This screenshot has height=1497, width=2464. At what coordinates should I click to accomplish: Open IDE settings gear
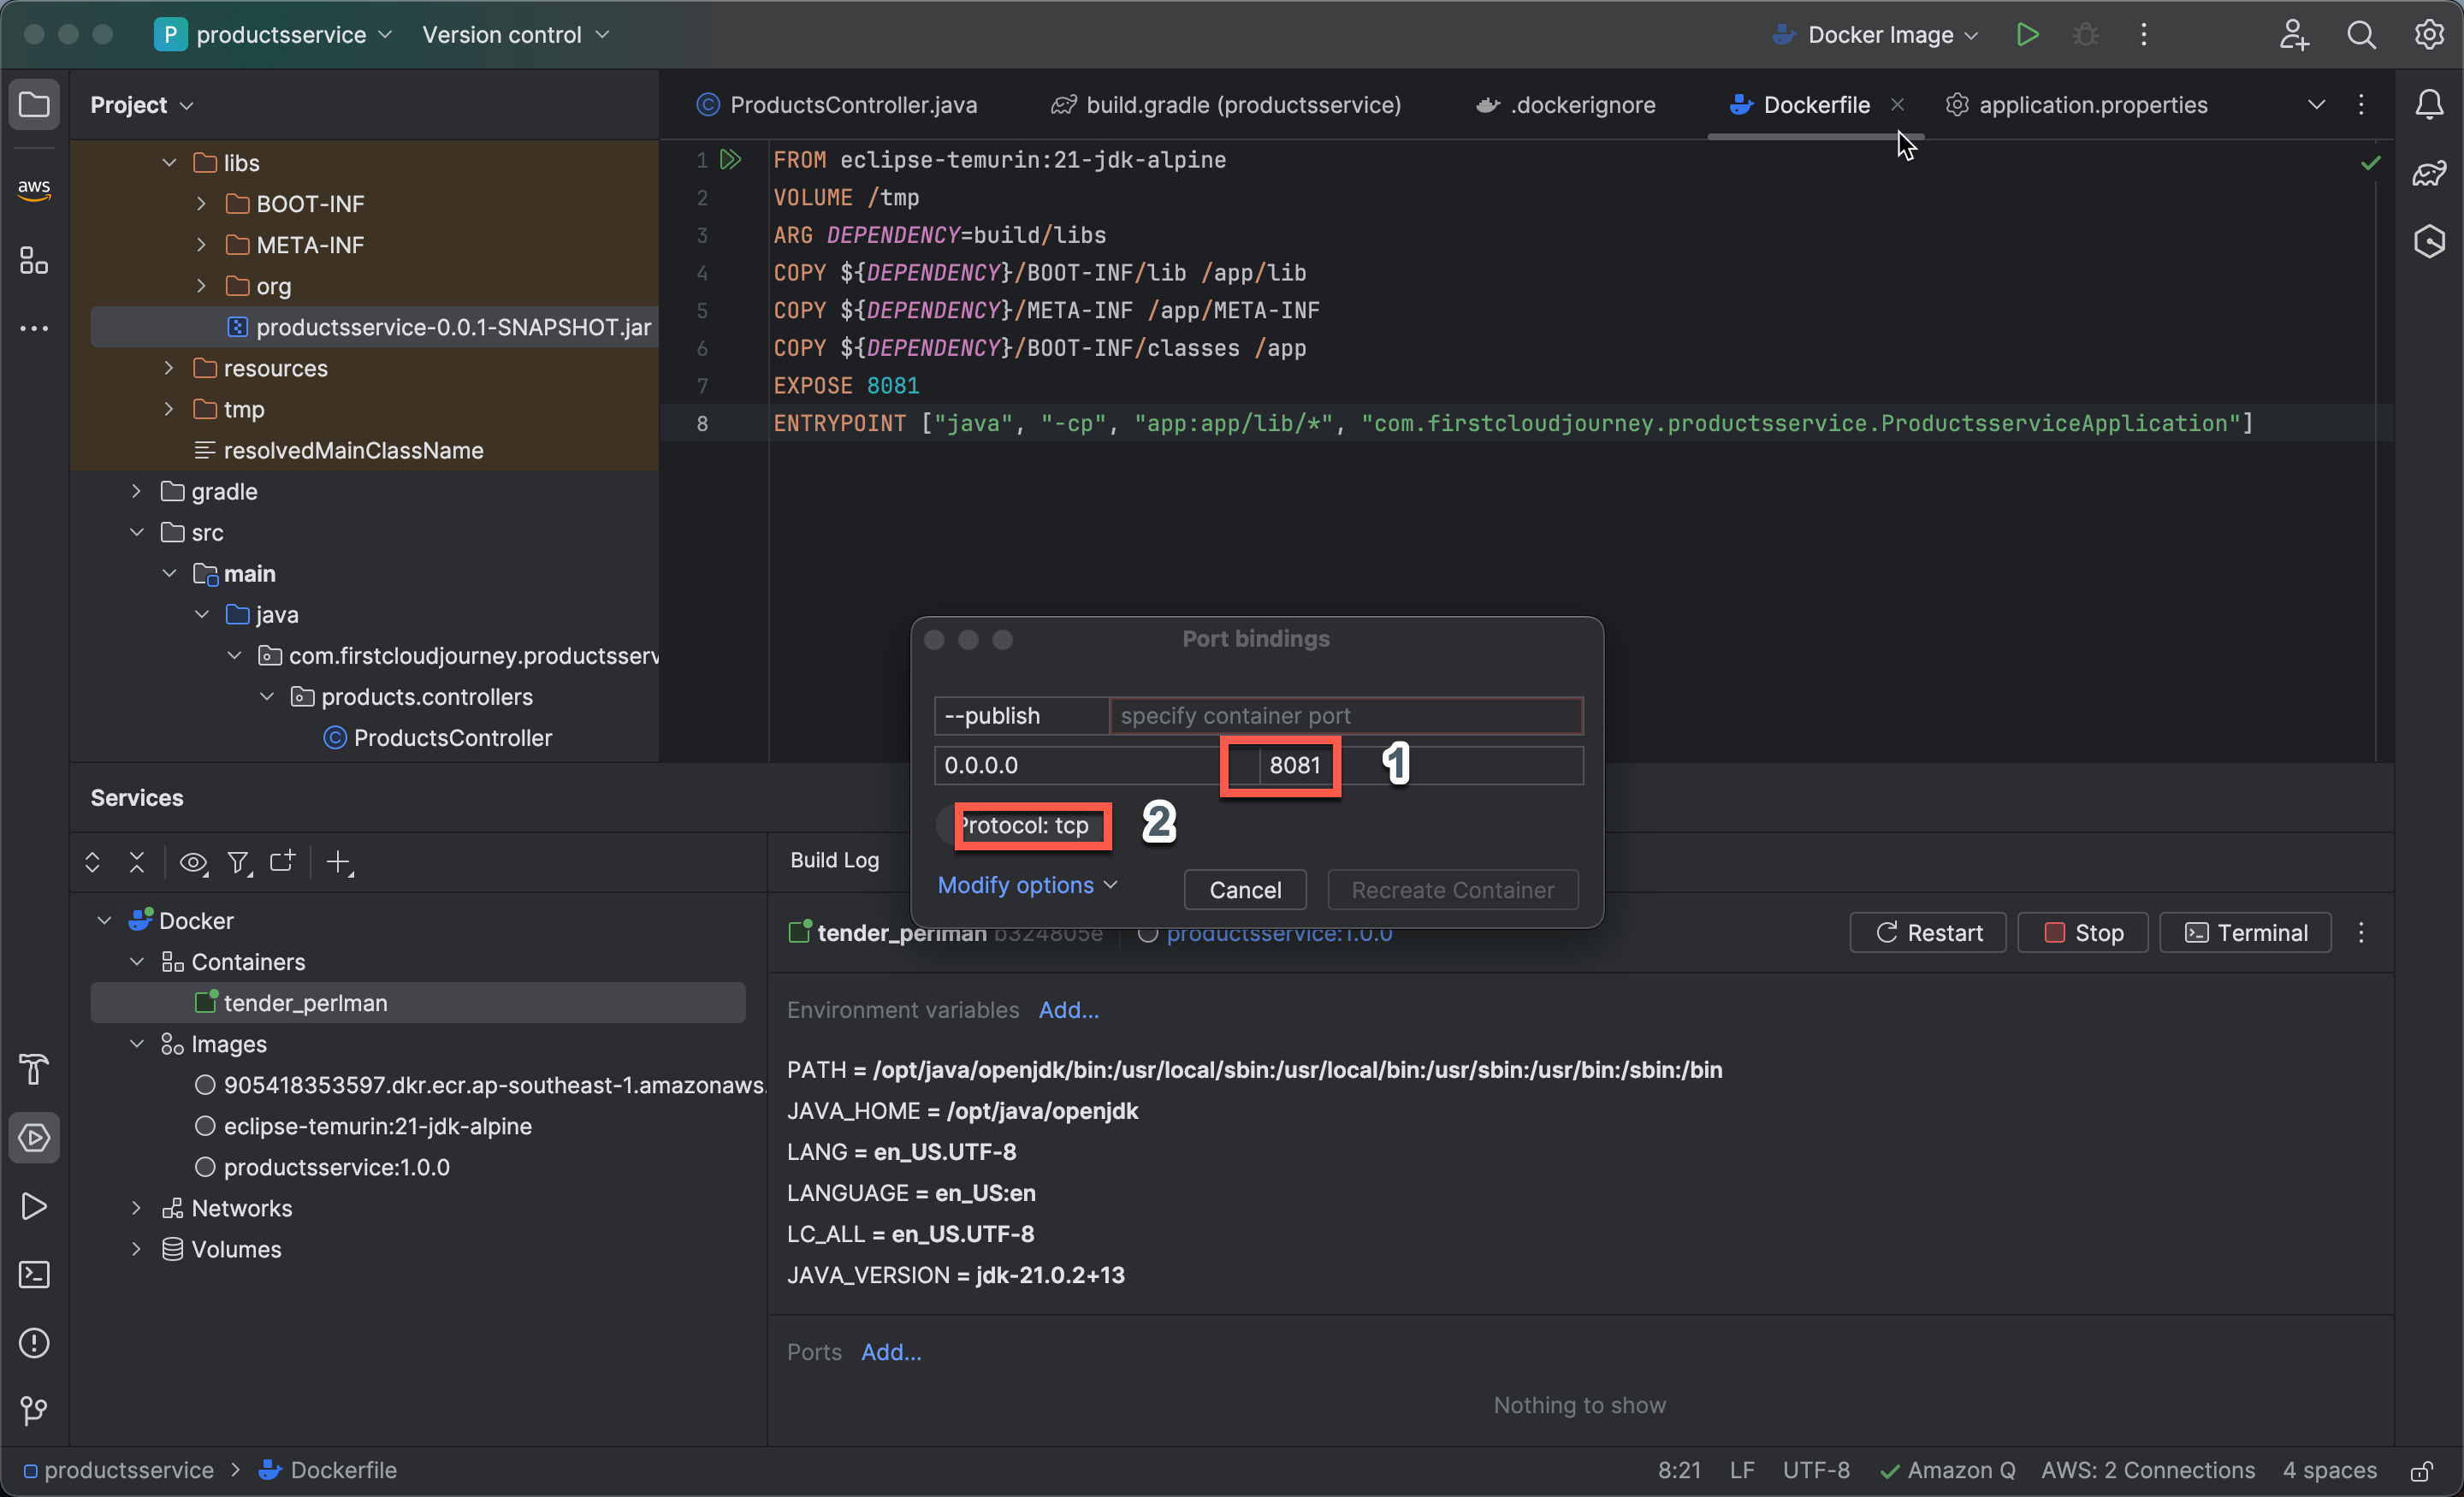tap(2429, 35)
